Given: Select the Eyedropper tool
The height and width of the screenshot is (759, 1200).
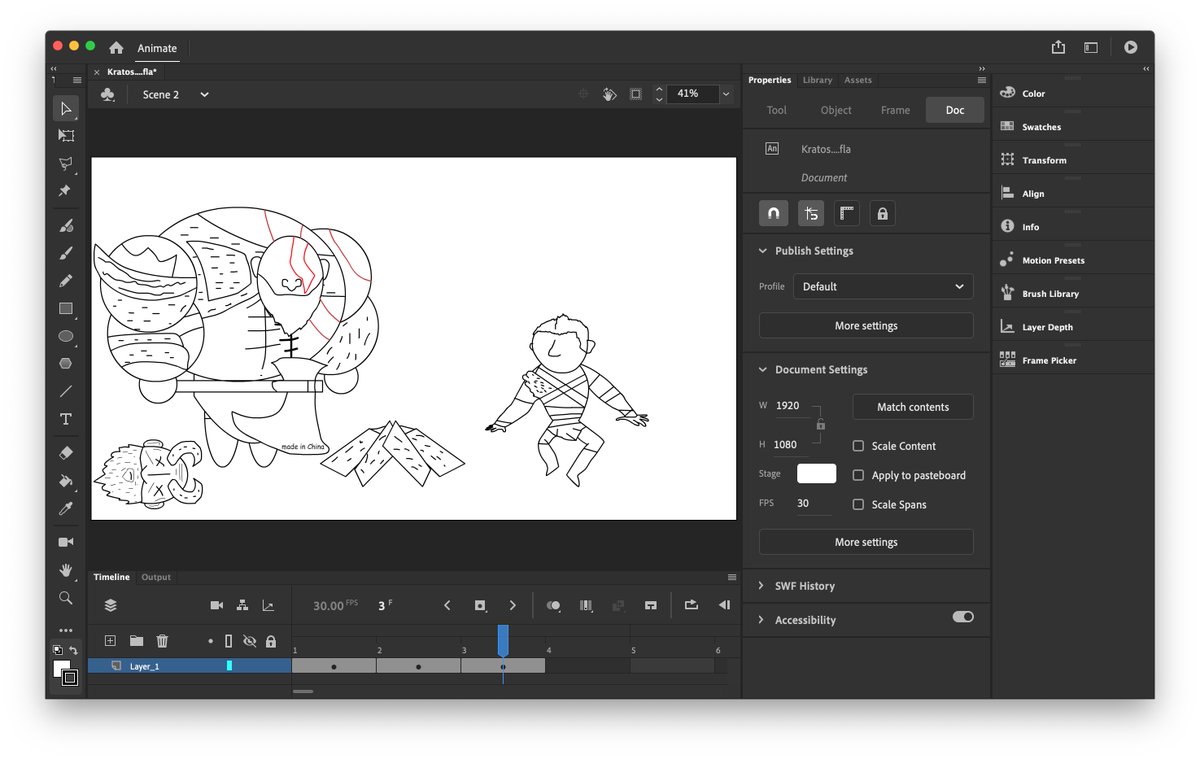Looking at the screenshot, I should click(66, 508).
